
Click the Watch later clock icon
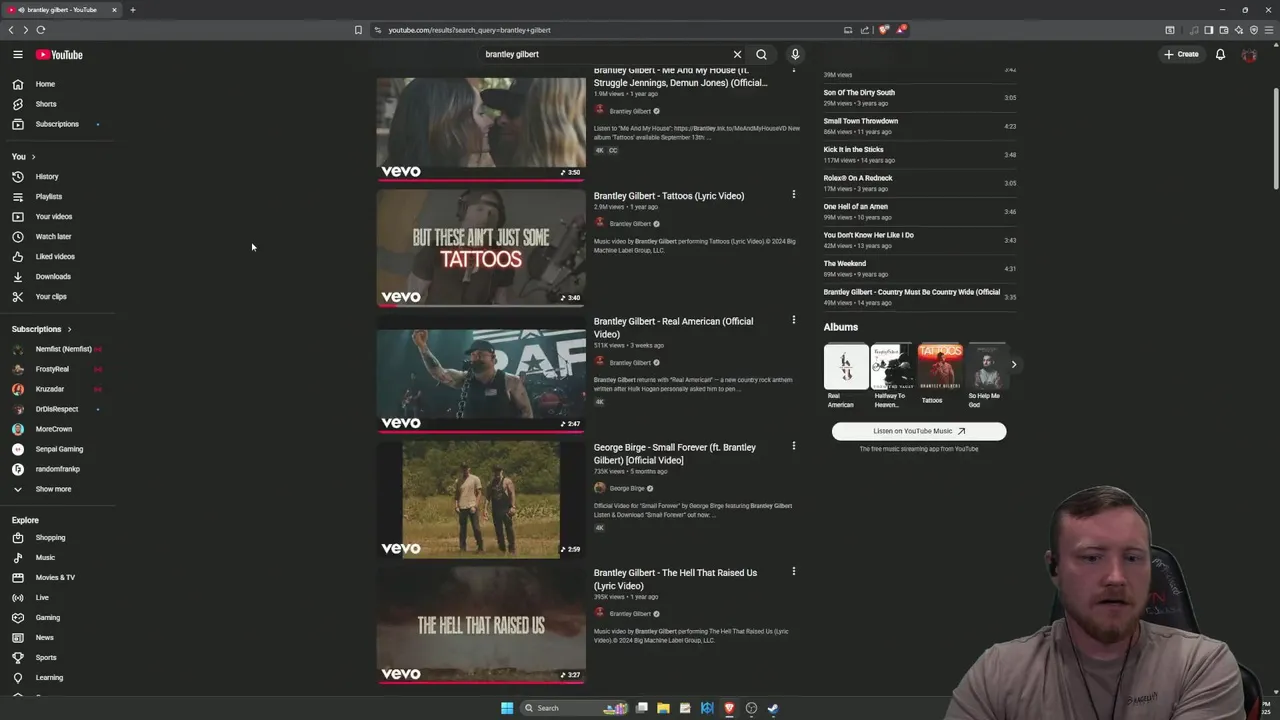tap(18, 237)
